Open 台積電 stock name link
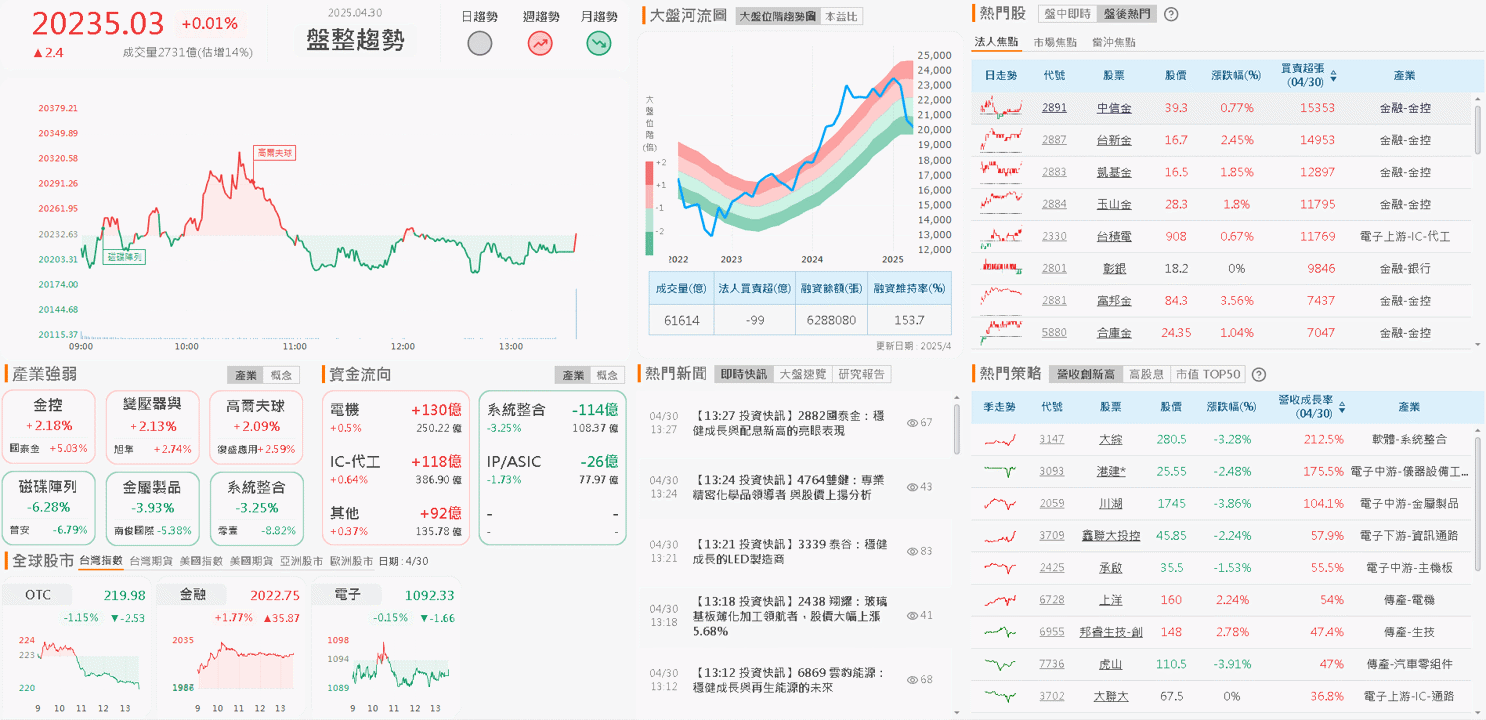The width and height of the screenshot is (1486, 720). [1114, 236]
